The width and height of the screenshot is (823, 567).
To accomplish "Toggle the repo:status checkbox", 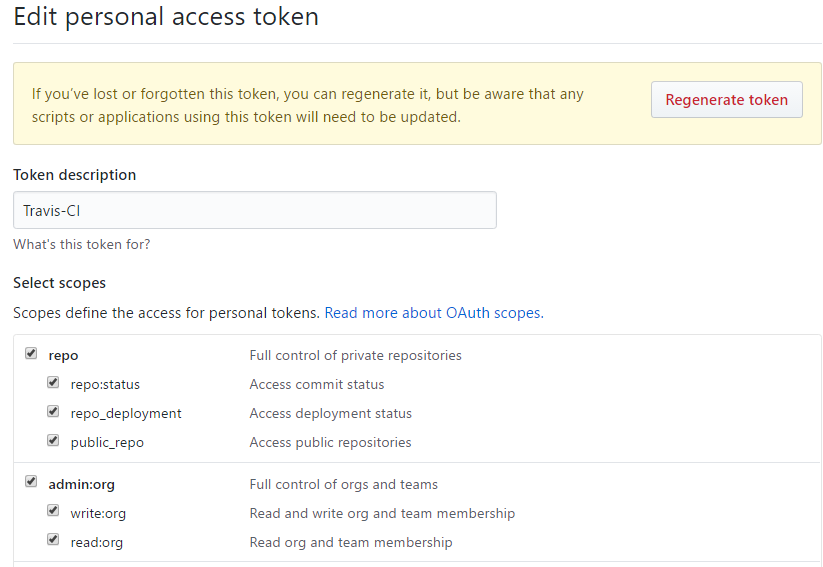I will pos(53,383).
